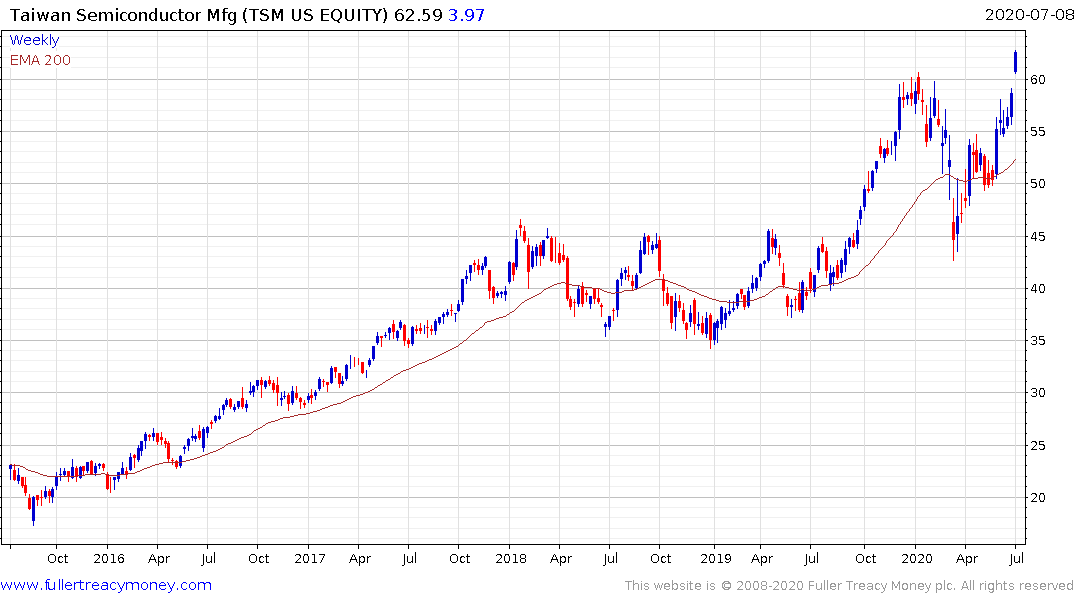Click the 2018 year label on time axis
1075x600 pixels.
(x=511, y=558)
